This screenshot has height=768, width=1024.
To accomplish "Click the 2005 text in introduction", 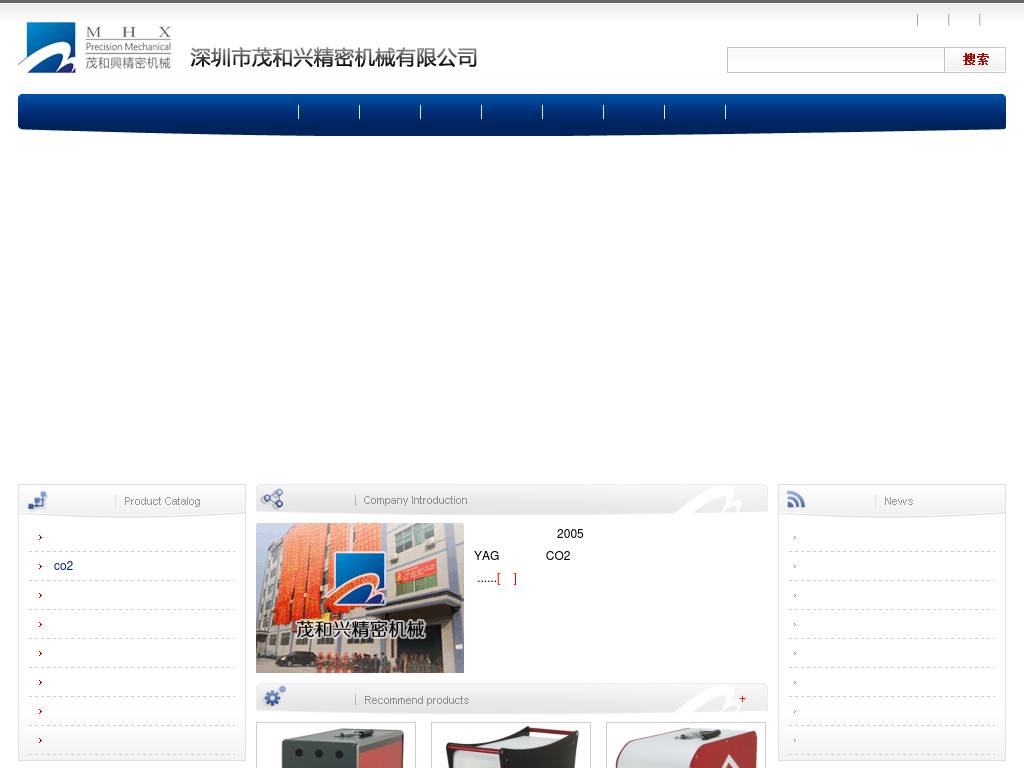I will pyautogui.click(x=570, y=534).
